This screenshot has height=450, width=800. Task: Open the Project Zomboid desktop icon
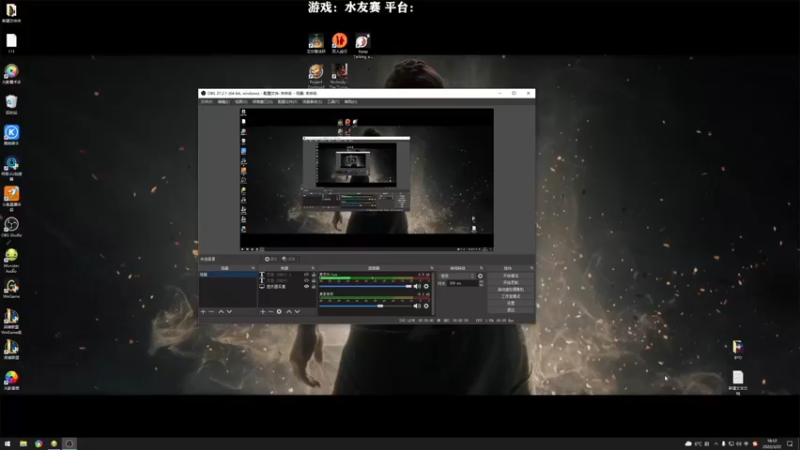316,77
